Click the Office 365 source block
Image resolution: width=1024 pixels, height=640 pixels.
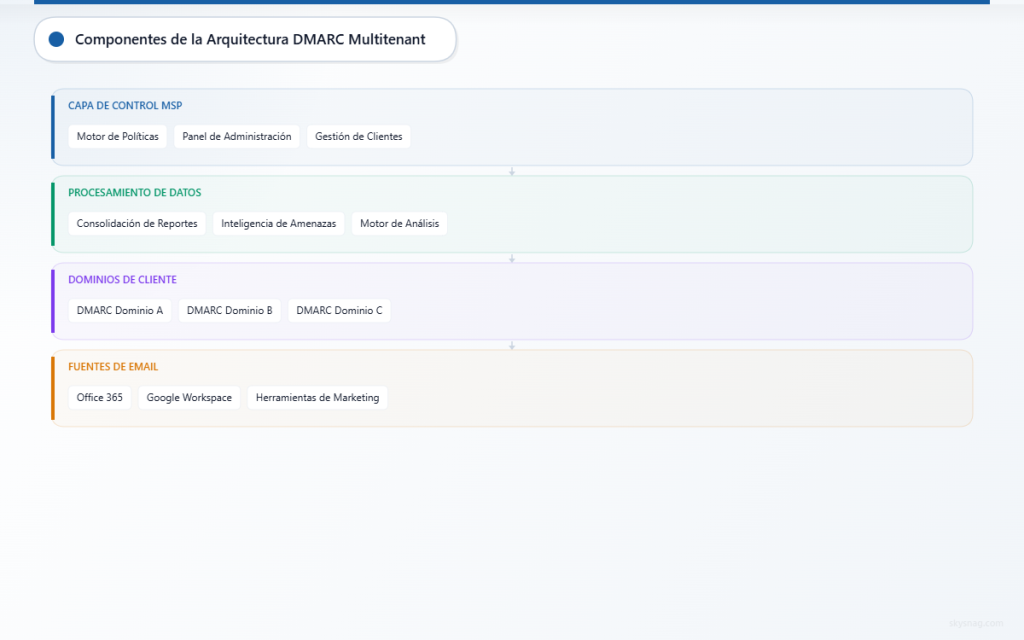[99, 397]
